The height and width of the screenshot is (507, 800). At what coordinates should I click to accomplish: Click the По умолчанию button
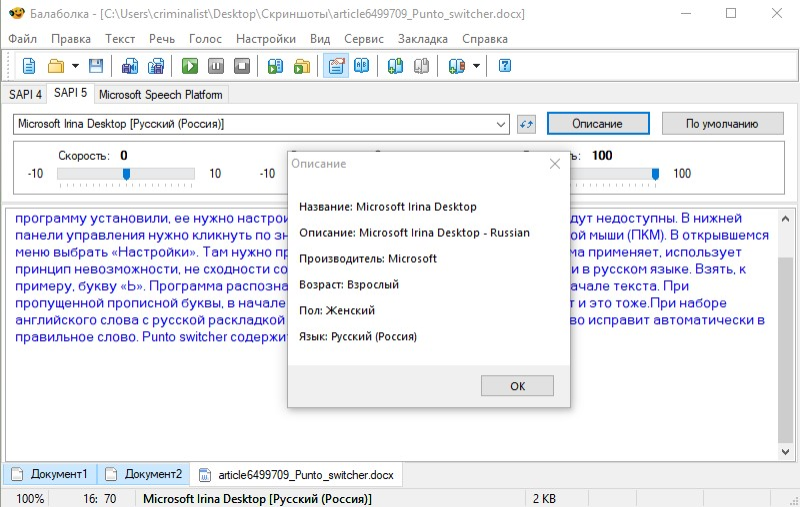[x=722, y=123]
